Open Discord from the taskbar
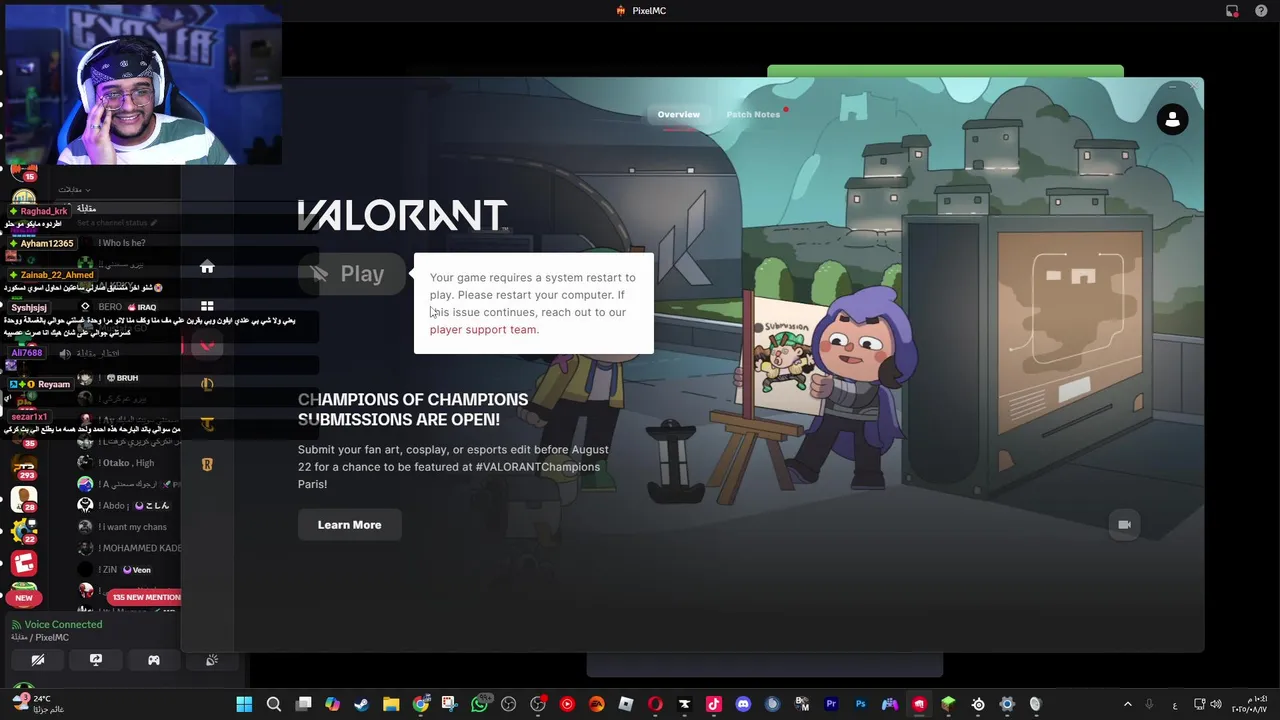This screenshot has height=720, width=1280. [x=743, y=704]
